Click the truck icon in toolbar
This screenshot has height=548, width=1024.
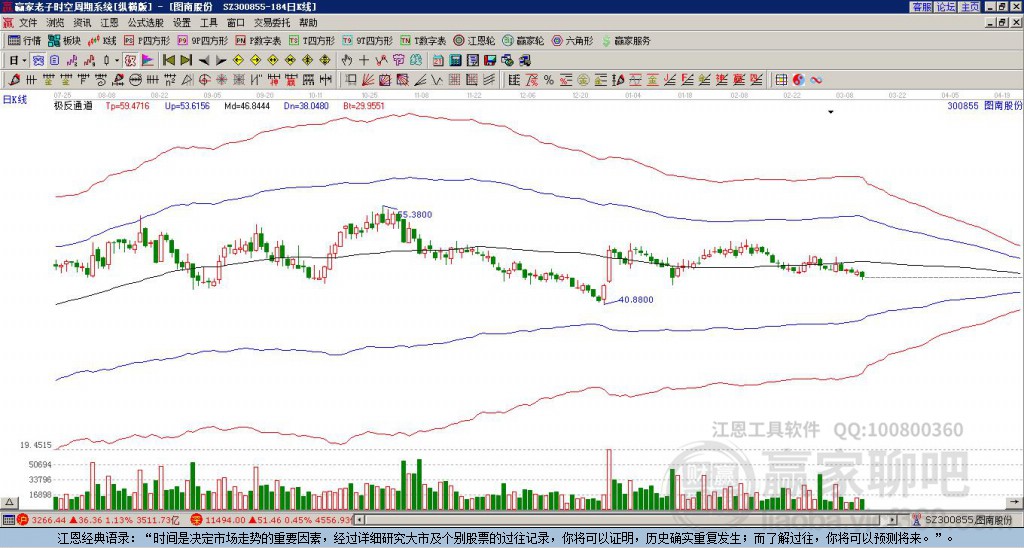pos(525,61)
